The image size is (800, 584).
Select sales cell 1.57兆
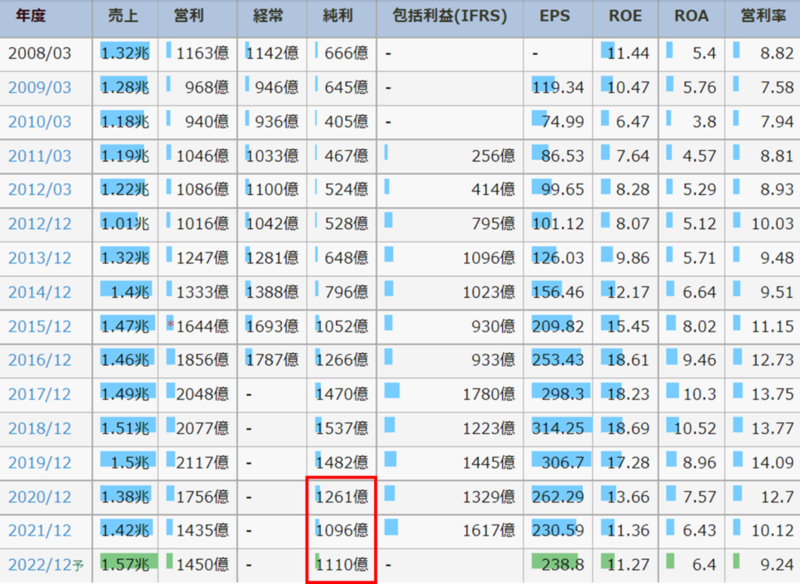point(125,565)
